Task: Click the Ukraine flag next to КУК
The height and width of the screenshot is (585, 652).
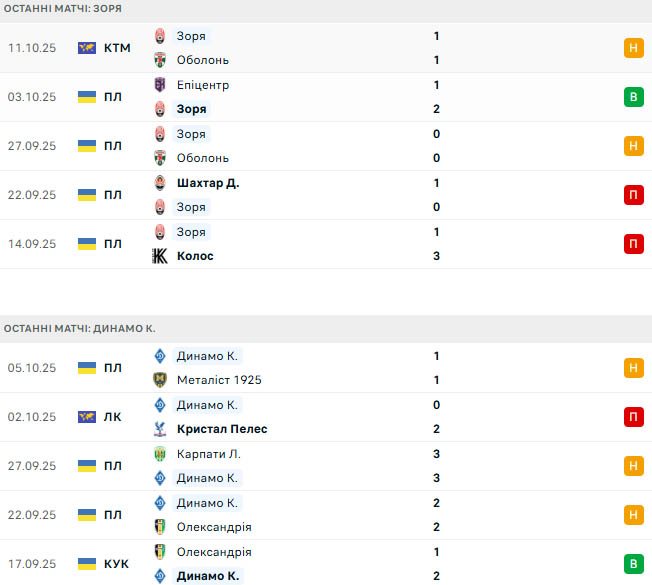Action: (x=87, y=564)
